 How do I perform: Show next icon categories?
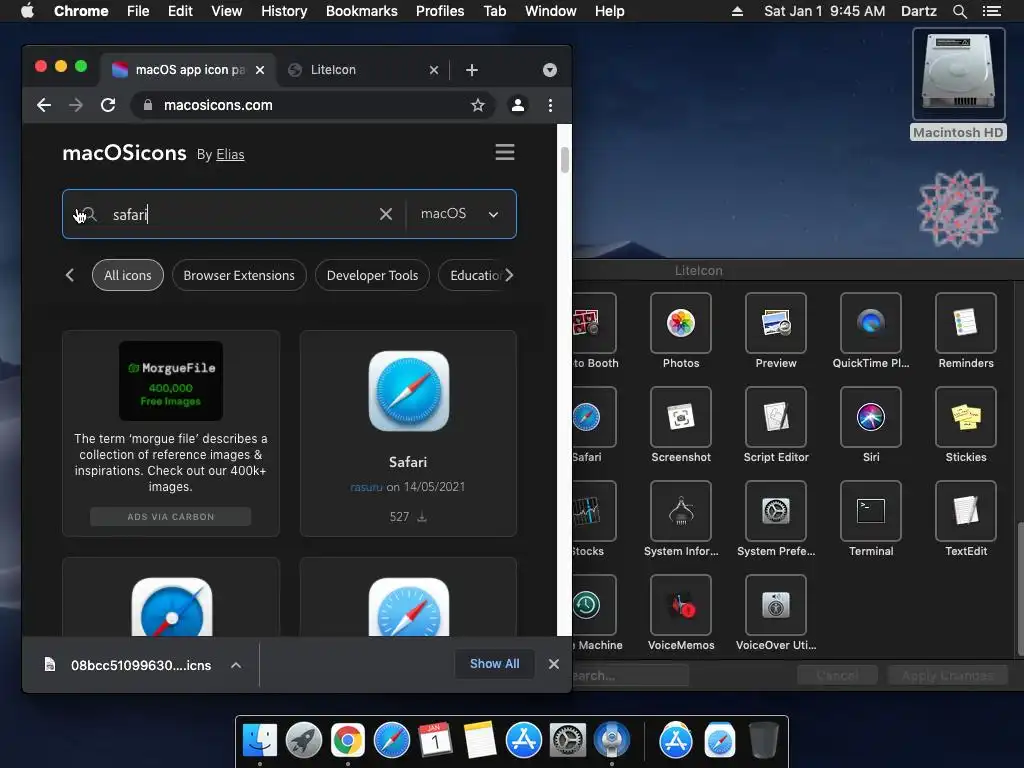coord(509,276)
